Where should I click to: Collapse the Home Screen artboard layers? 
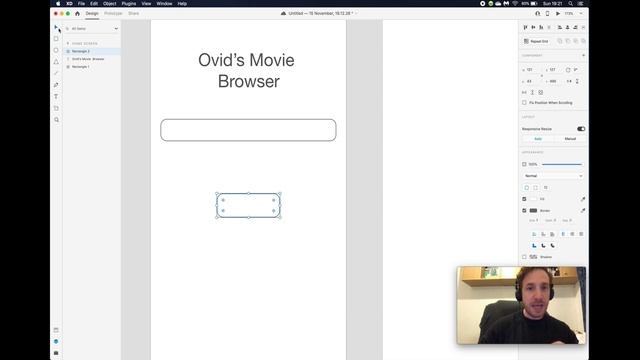tap(68, 43)
